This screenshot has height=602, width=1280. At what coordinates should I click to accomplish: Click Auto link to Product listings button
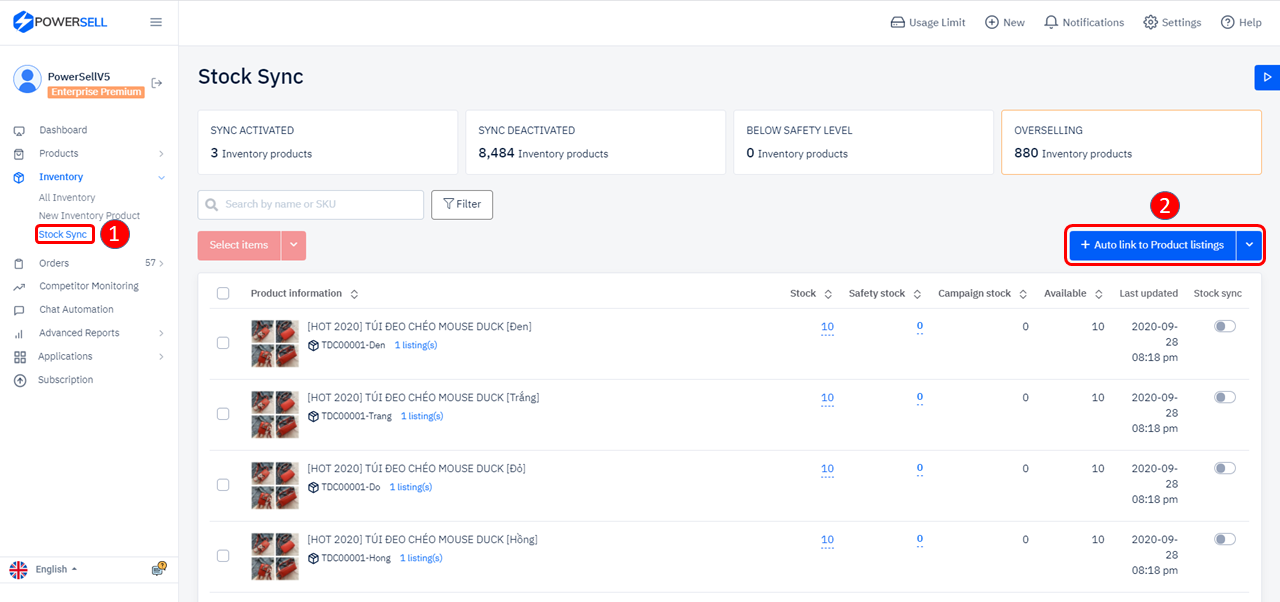click(x=1152, y=245)
